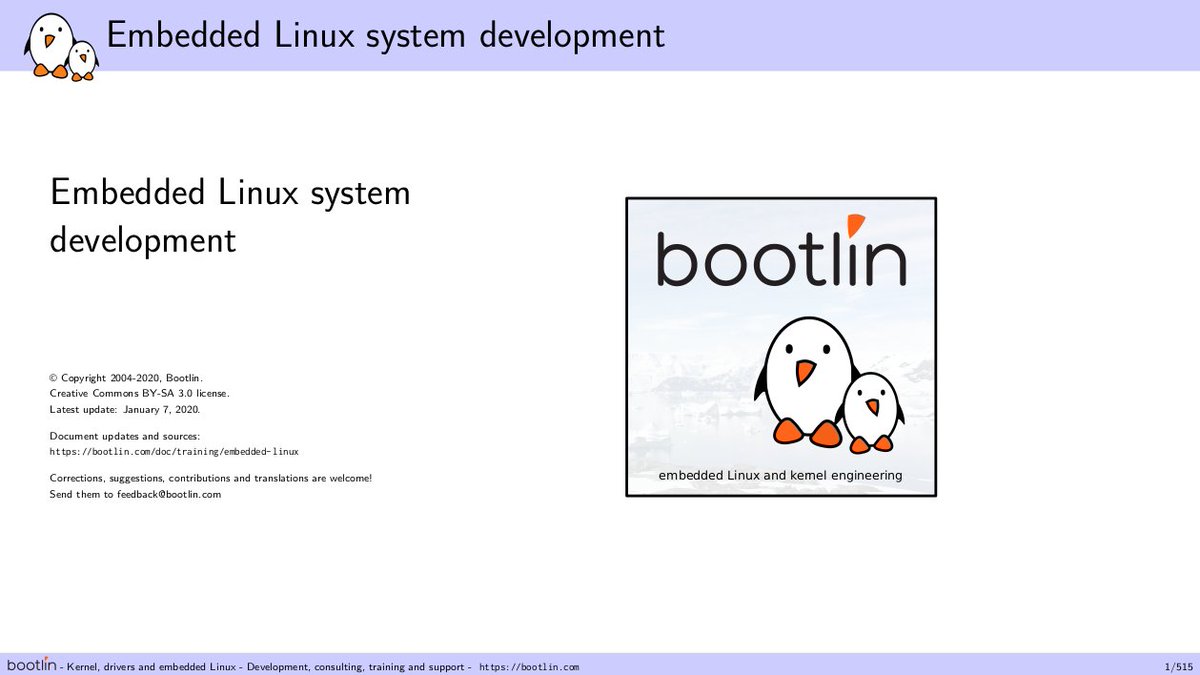
Task: Click the 'embedded Linux and kernel engineering' caption
Action: tap(780, 475)
